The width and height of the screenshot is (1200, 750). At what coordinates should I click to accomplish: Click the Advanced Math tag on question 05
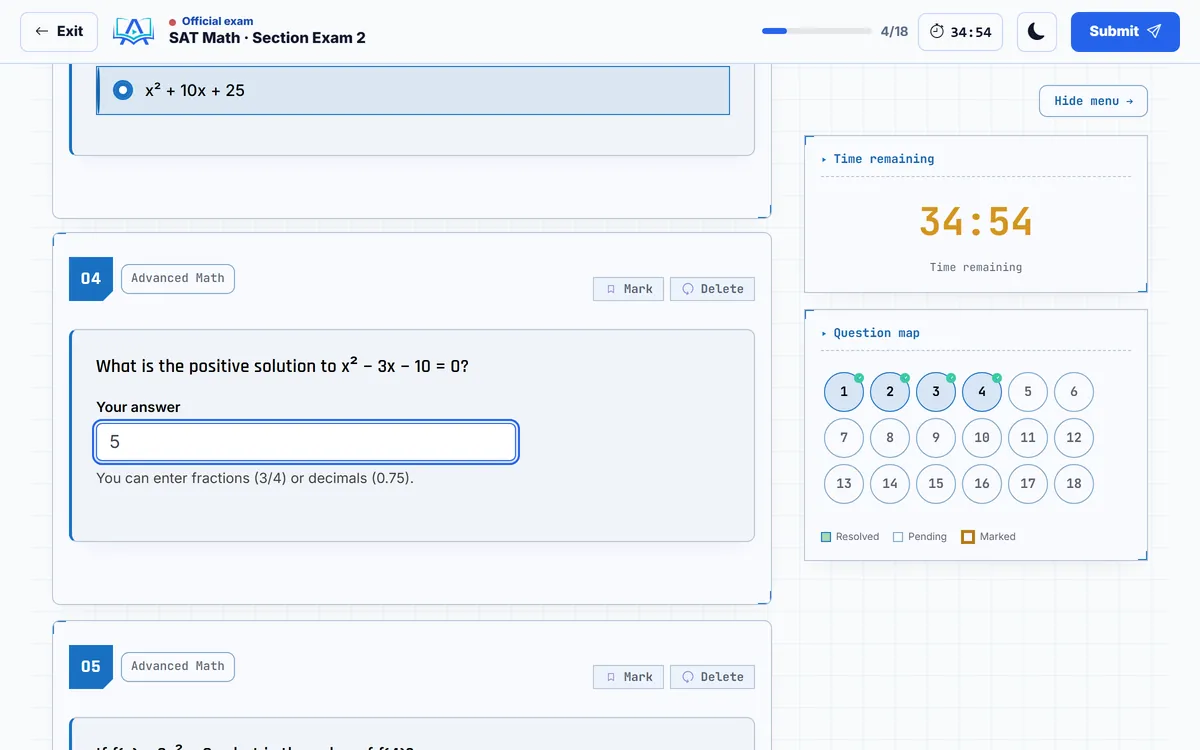pyautogui.click(x=178, y=666)
